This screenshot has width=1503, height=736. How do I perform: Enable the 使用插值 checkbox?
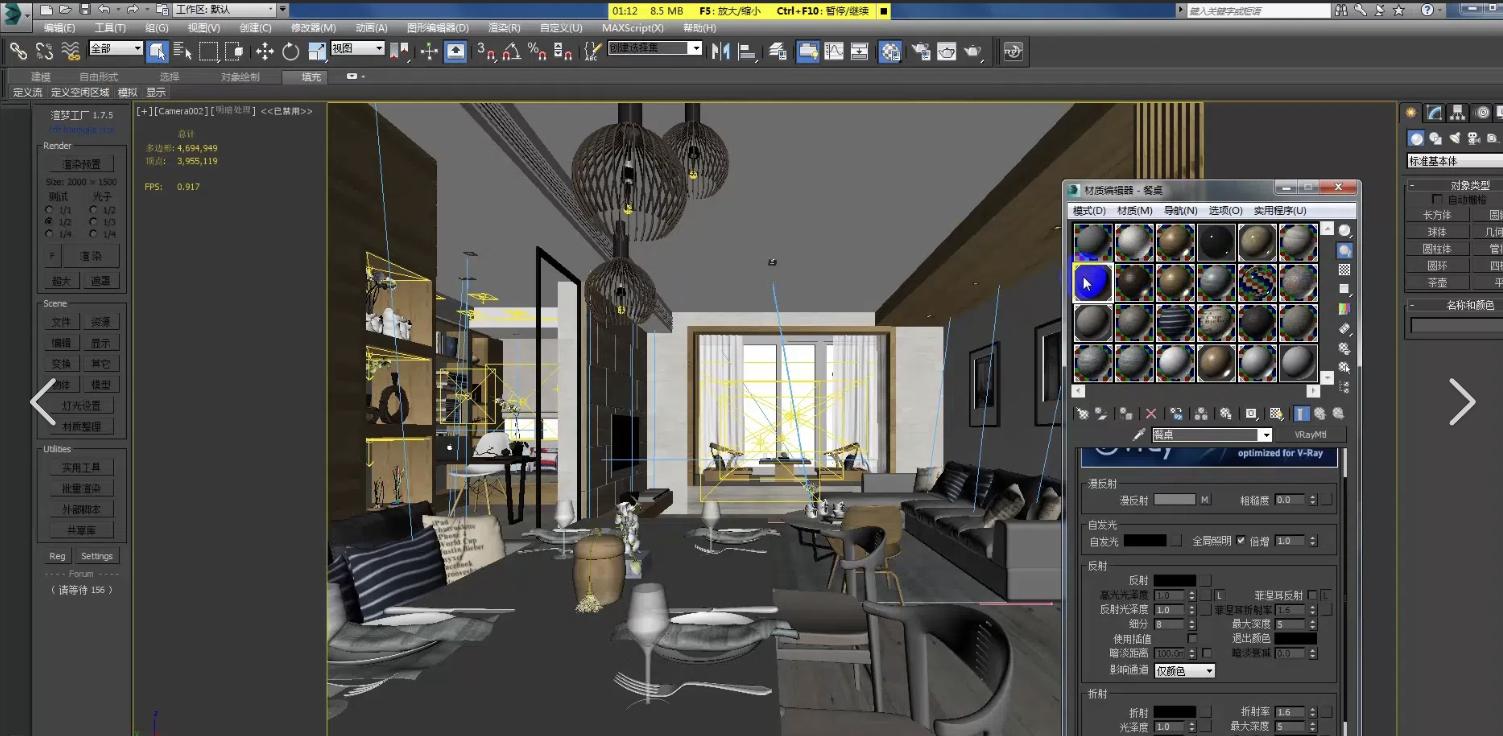(1192, 638)
